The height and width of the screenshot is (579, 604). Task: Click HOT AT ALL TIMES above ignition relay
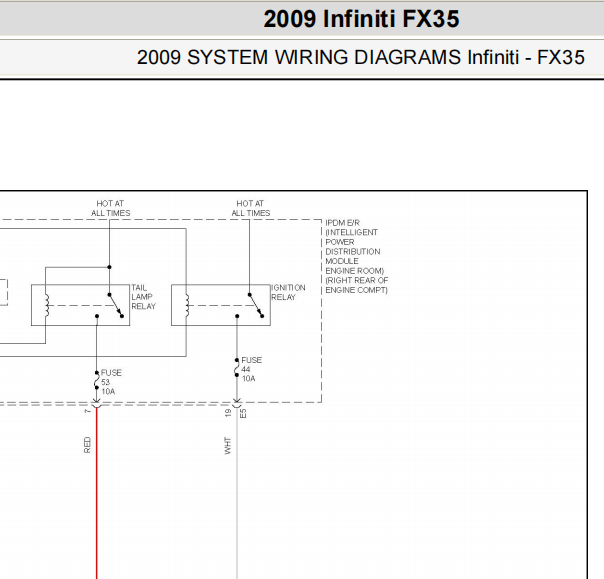pos(250,208)
